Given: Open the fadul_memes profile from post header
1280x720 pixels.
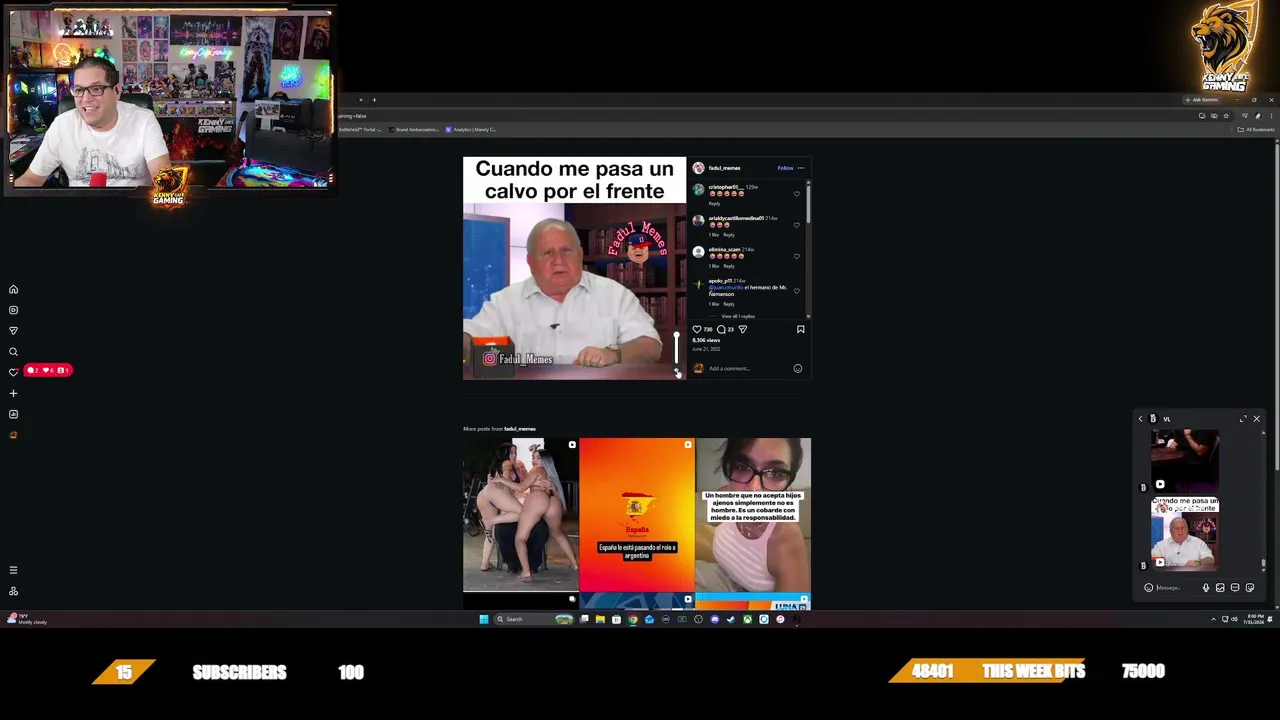Looking at the screenshot, I should point(724,168).
